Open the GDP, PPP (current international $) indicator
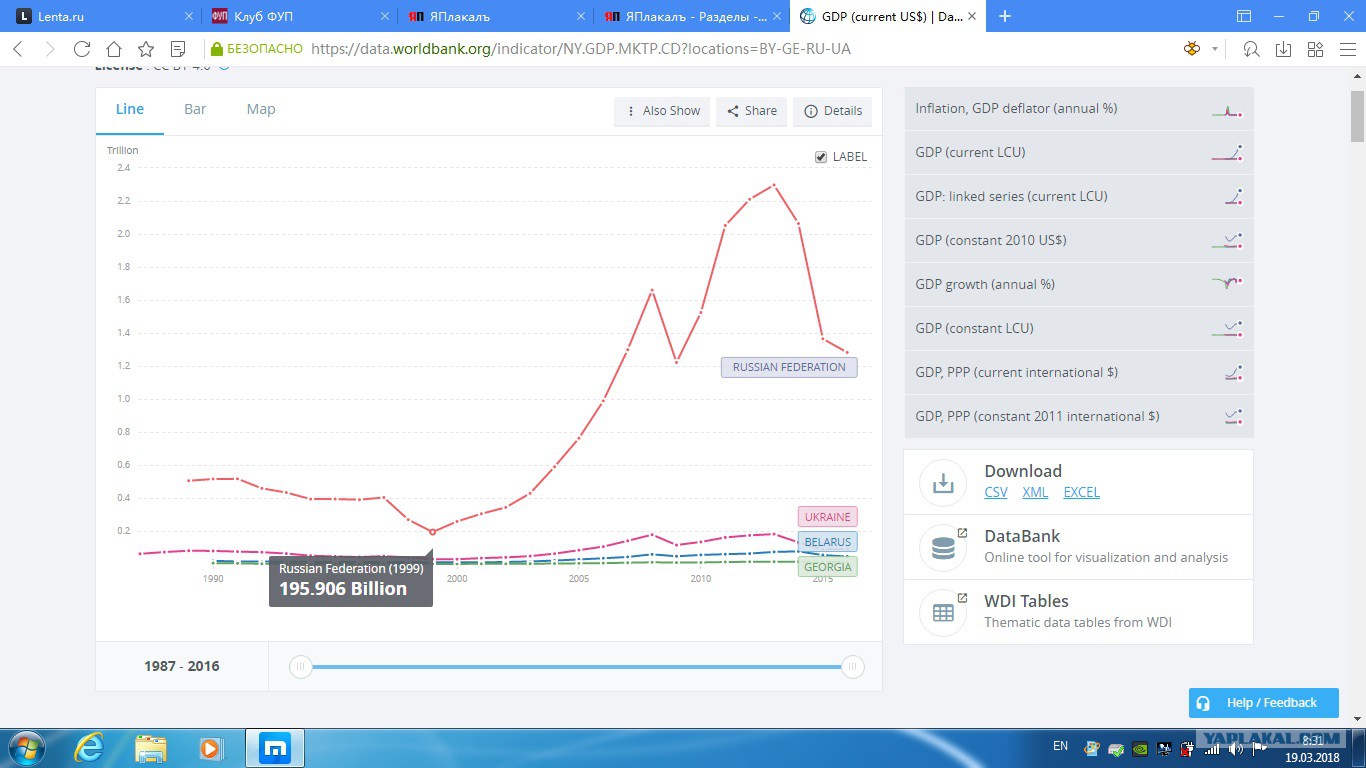 pos(1079,373)
